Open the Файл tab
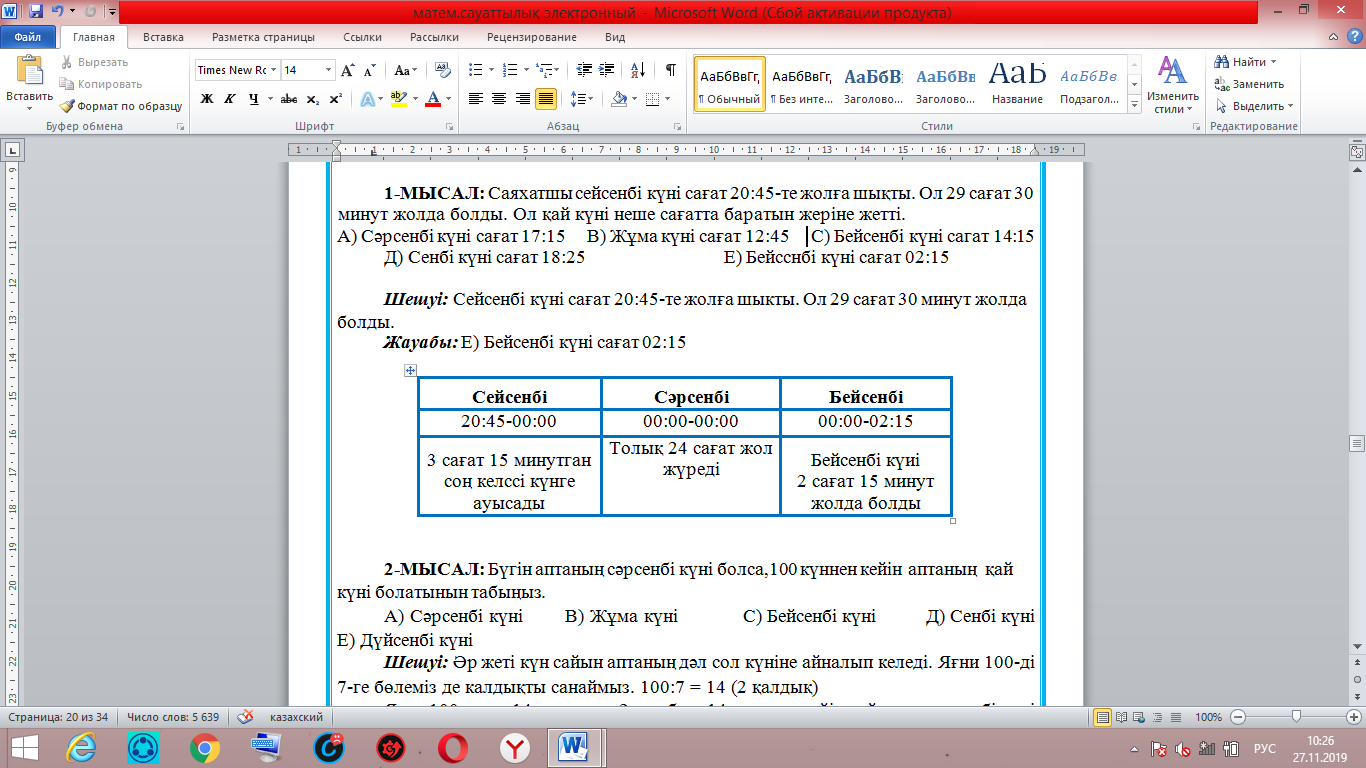The width and height of the screenshot is (1366, 768). (x=28, y=37)
